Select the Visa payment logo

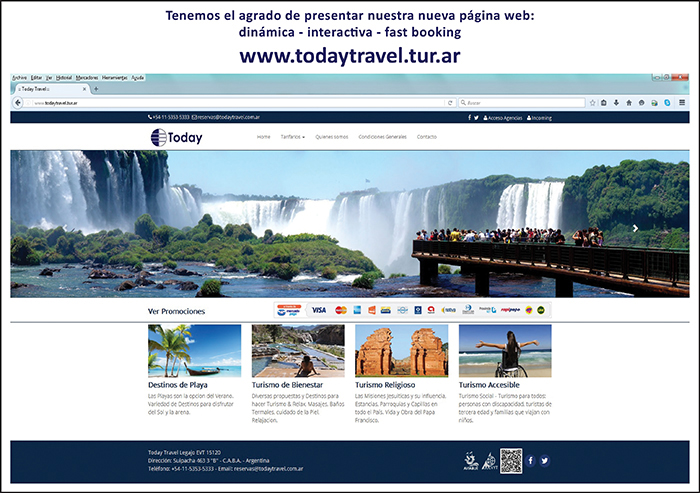point(319,310)
